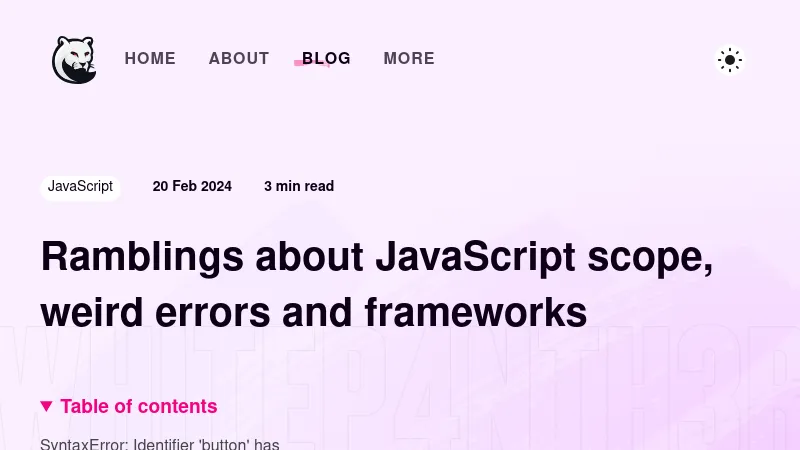
Task: Collapse the Table of contents disclosure triangle
Action: 46,406
